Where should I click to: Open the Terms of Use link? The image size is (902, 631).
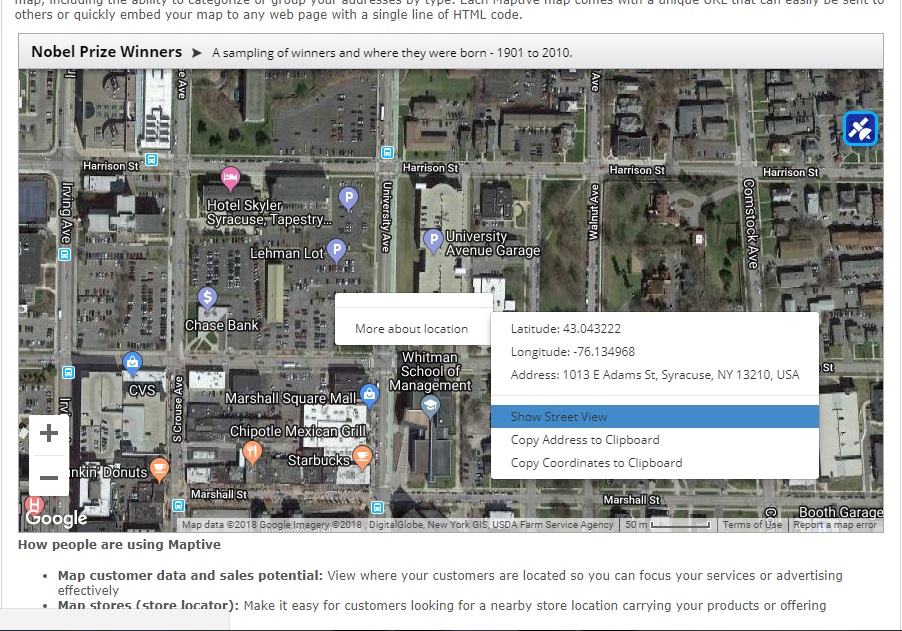[x=752, y=525]
